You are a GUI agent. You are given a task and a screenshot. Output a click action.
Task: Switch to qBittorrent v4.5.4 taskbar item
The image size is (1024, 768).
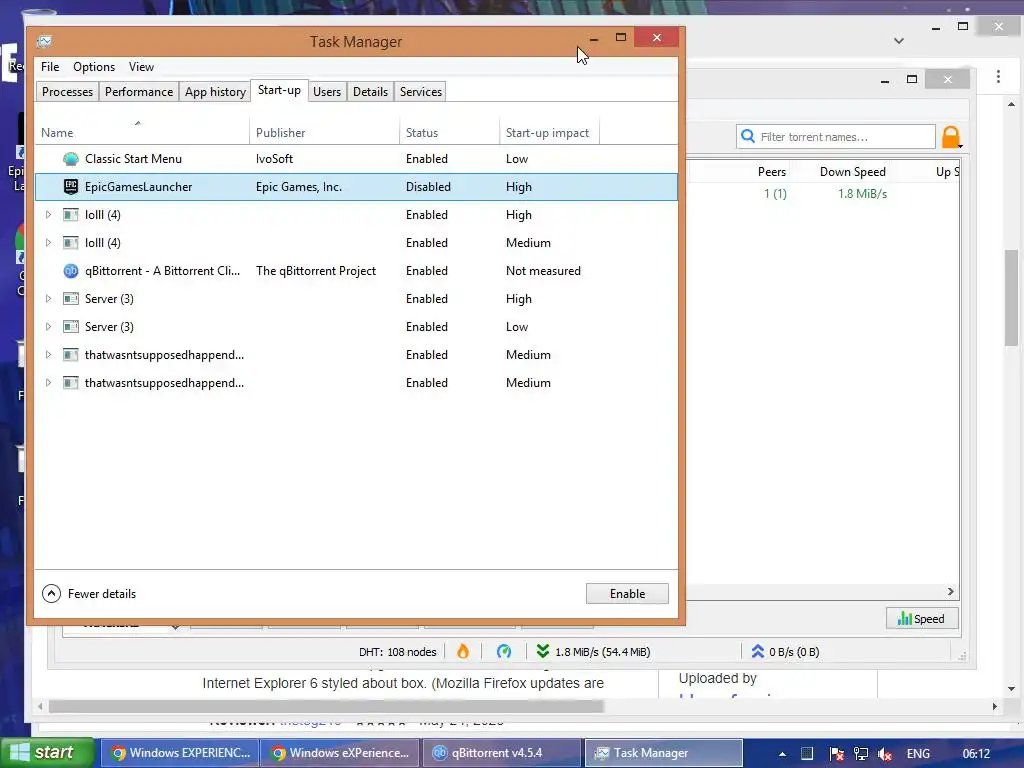[x=502, y=753]
